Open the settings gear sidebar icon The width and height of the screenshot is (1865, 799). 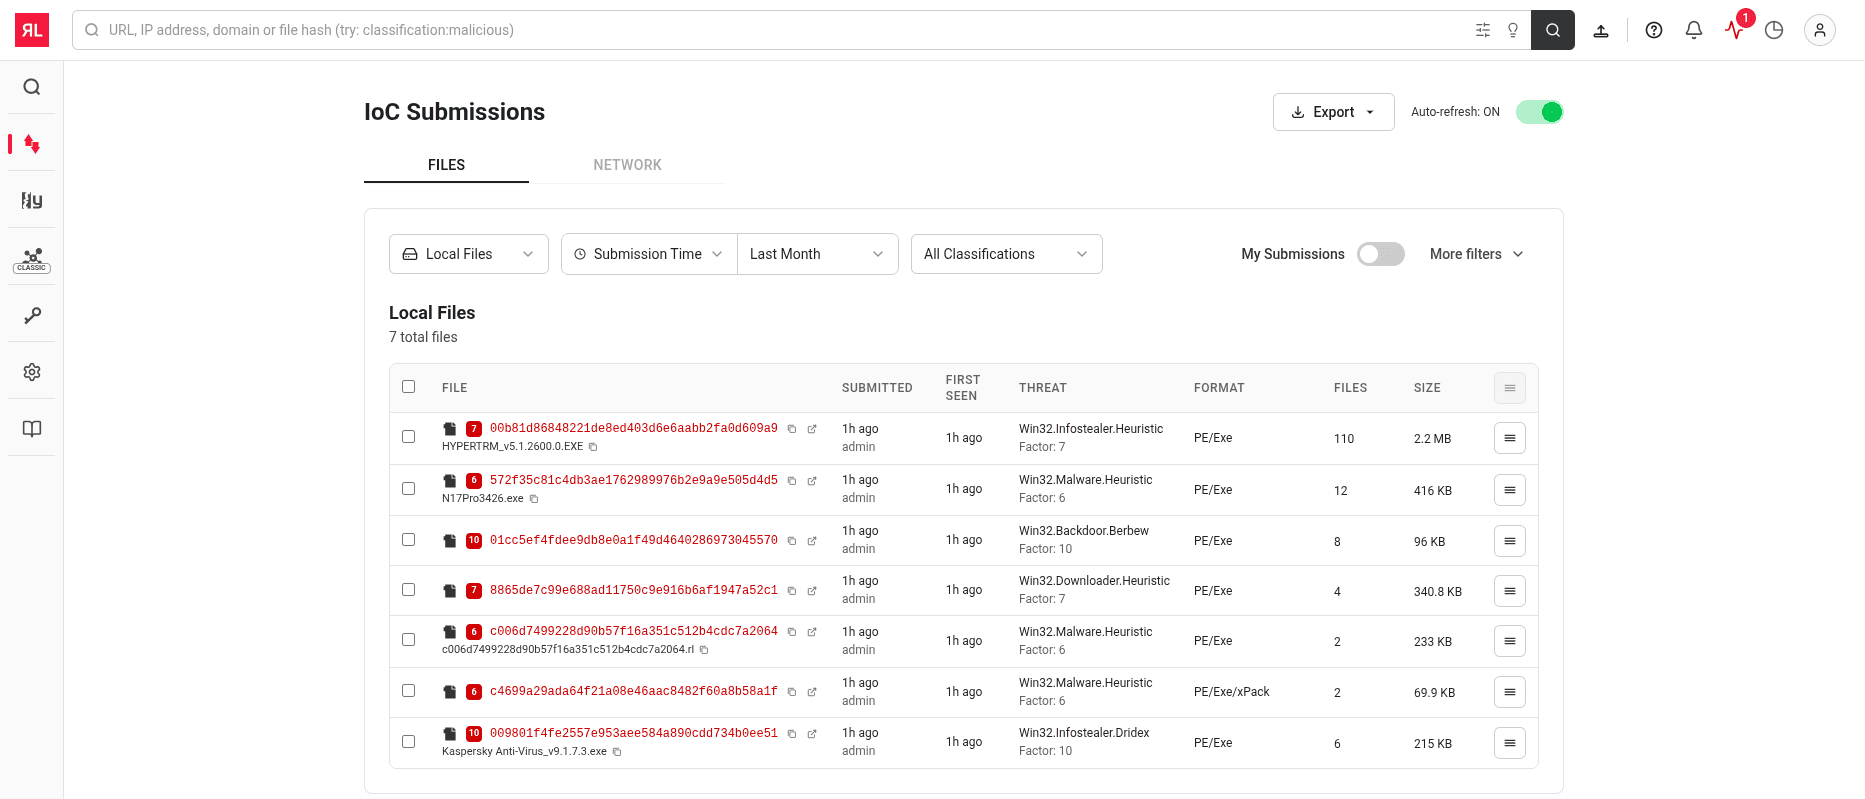[32, 372]
